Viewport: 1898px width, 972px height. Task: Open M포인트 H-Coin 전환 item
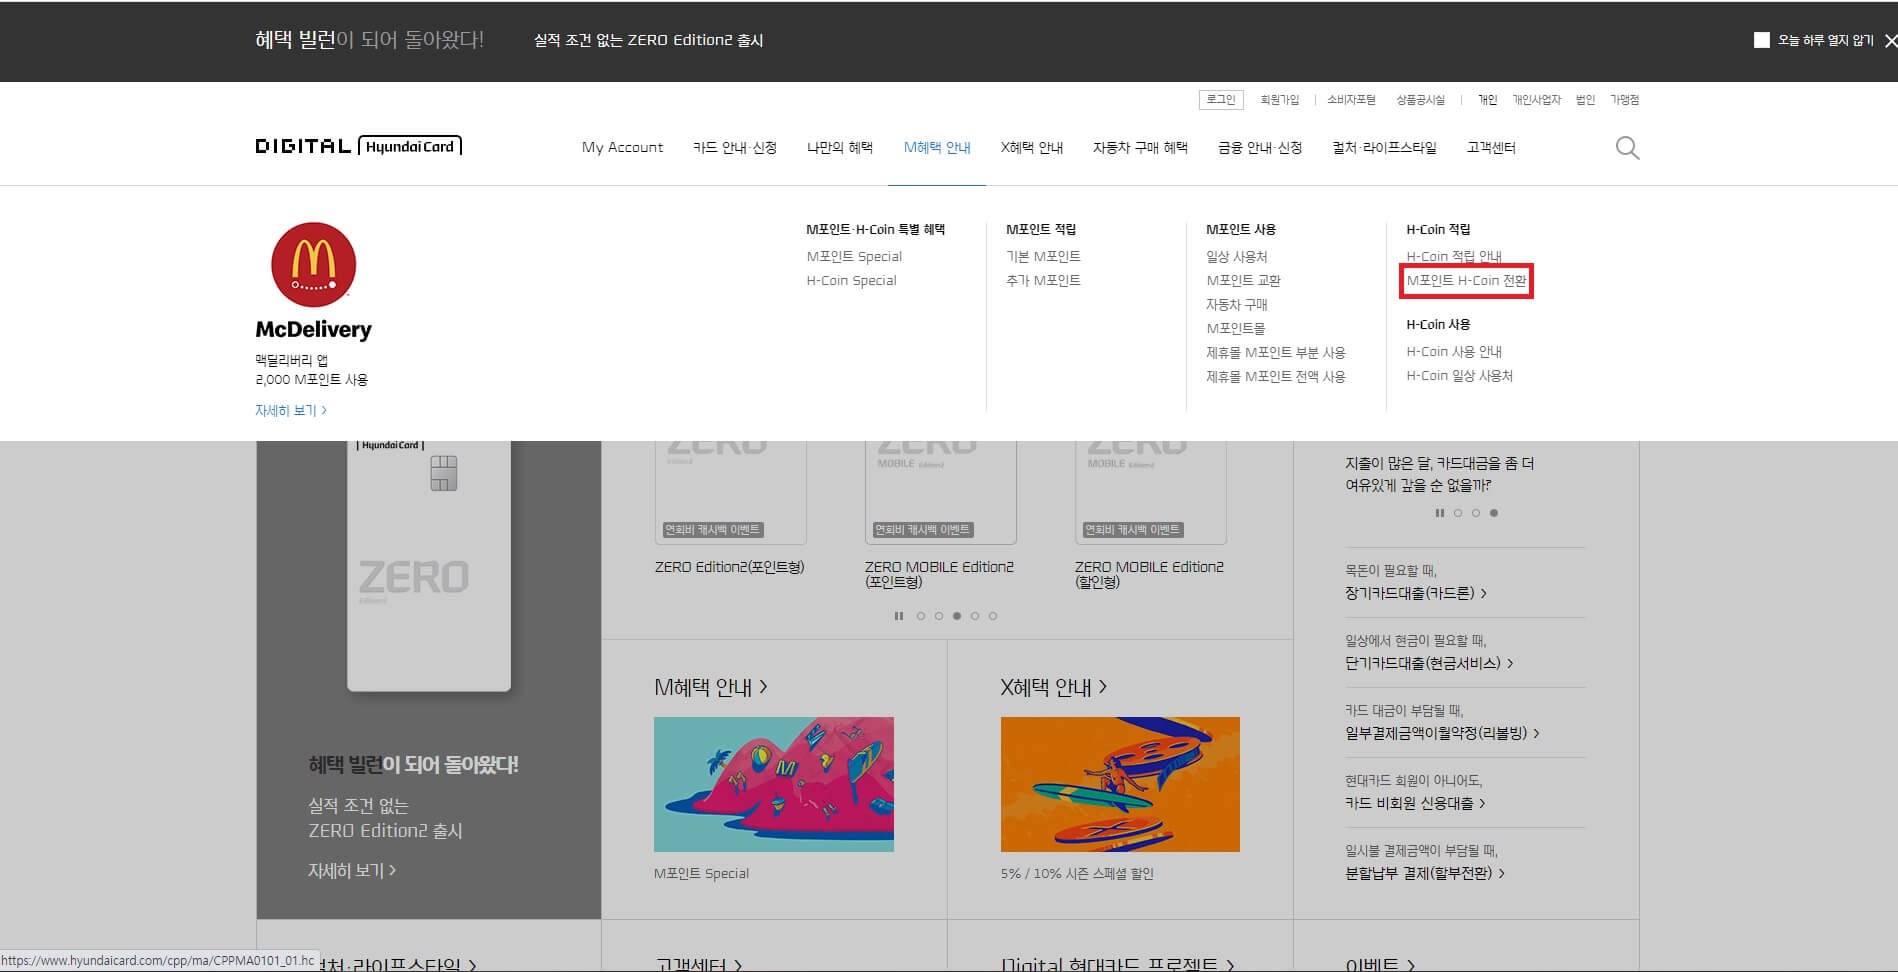tap(1466, 280)
